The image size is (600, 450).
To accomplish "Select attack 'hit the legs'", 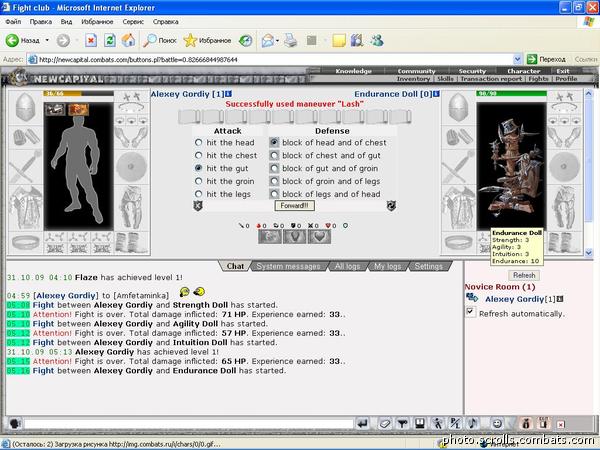I will coord(198,194).
